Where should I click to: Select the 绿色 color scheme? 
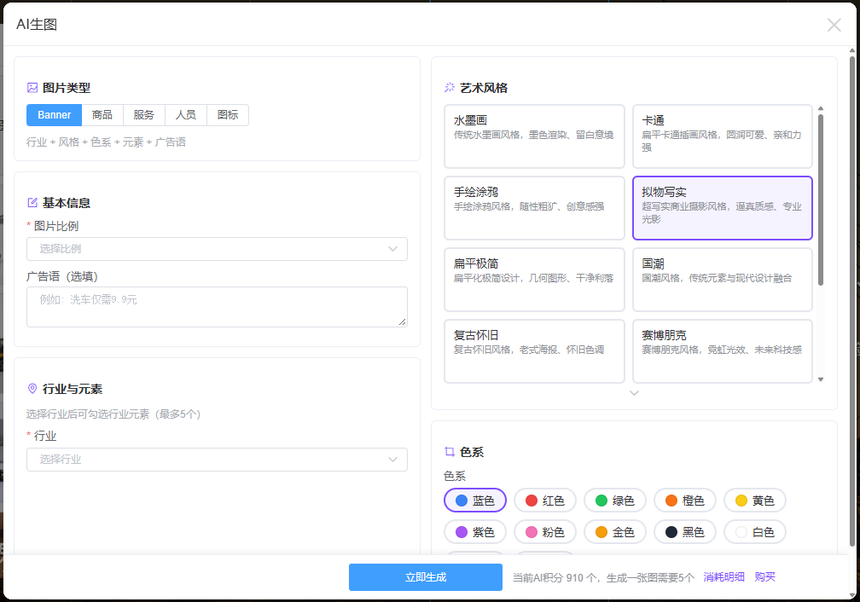(615, 501)
